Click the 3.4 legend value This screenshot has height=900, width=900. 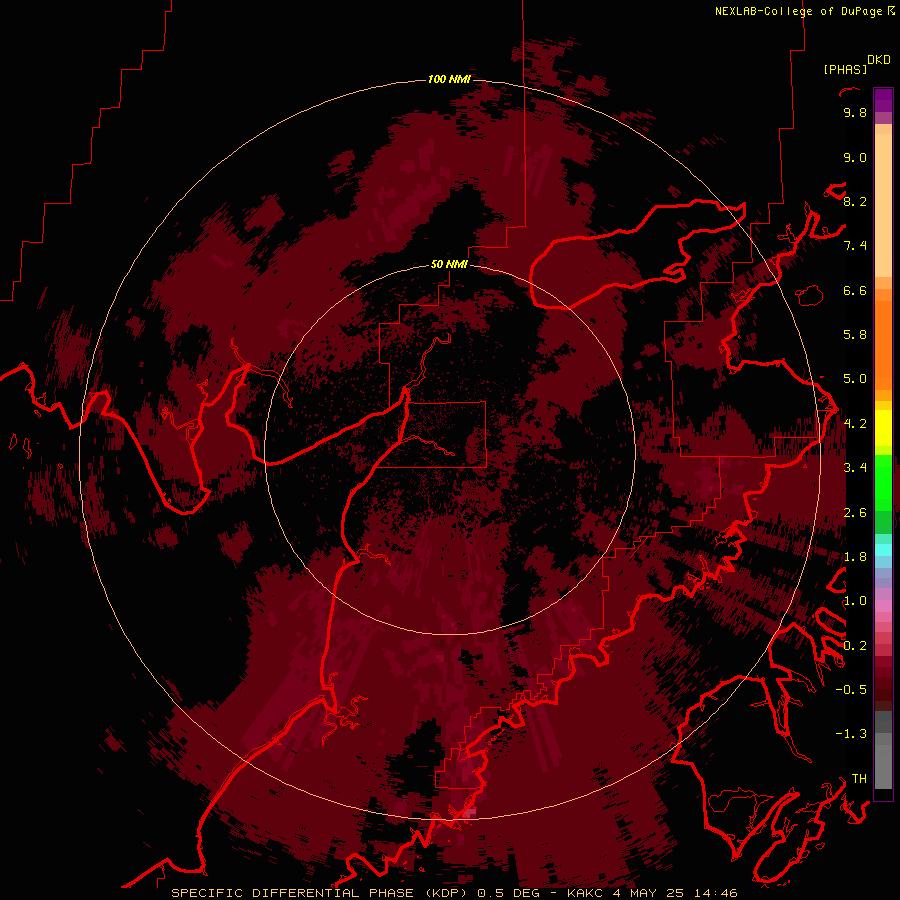[x=855, y=468]
